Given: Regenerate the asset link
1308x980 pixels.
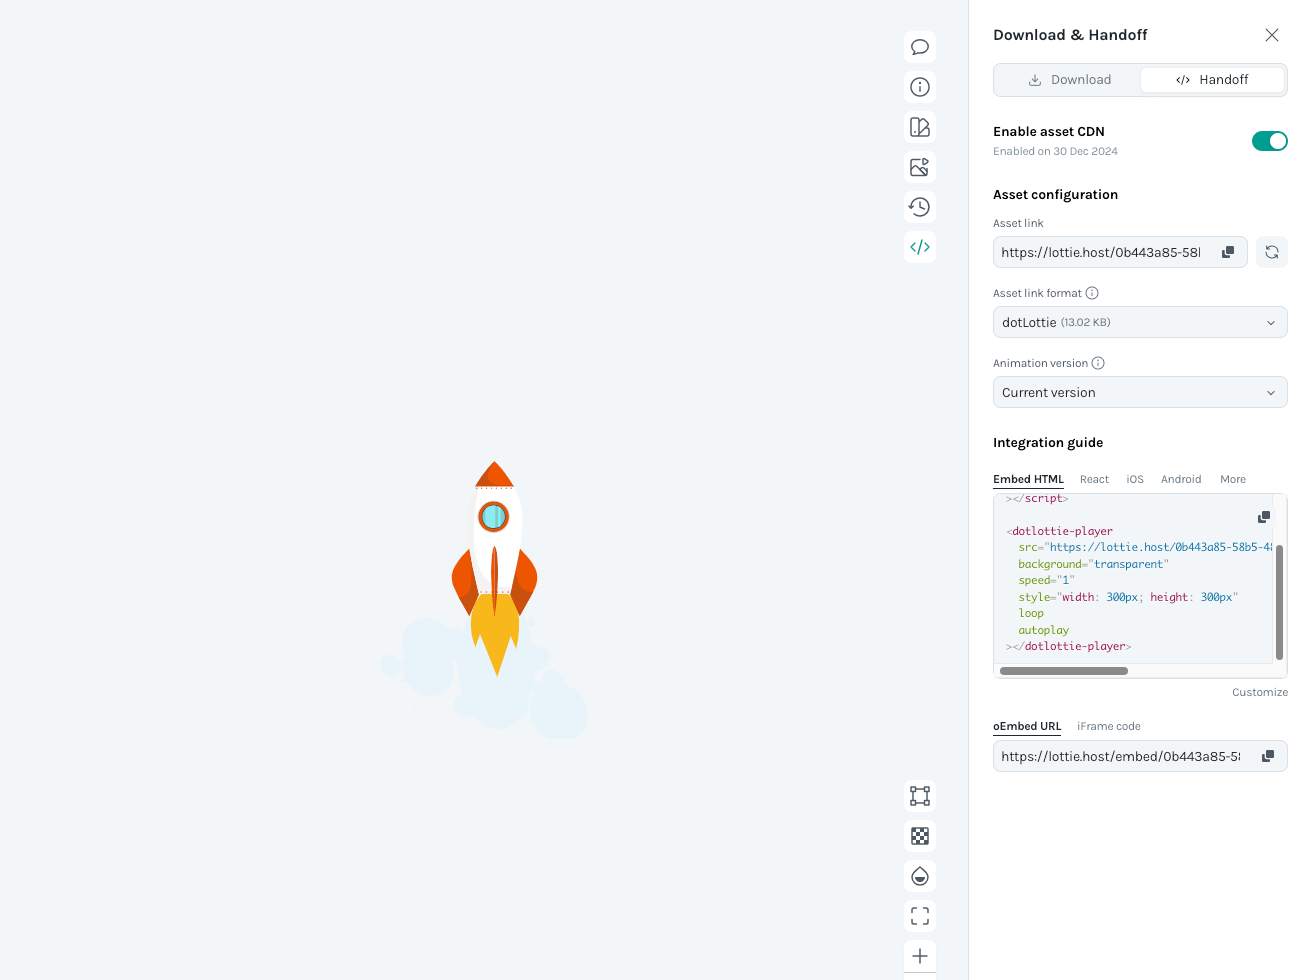Looking at the screenshot, I should click(1271, 252).
